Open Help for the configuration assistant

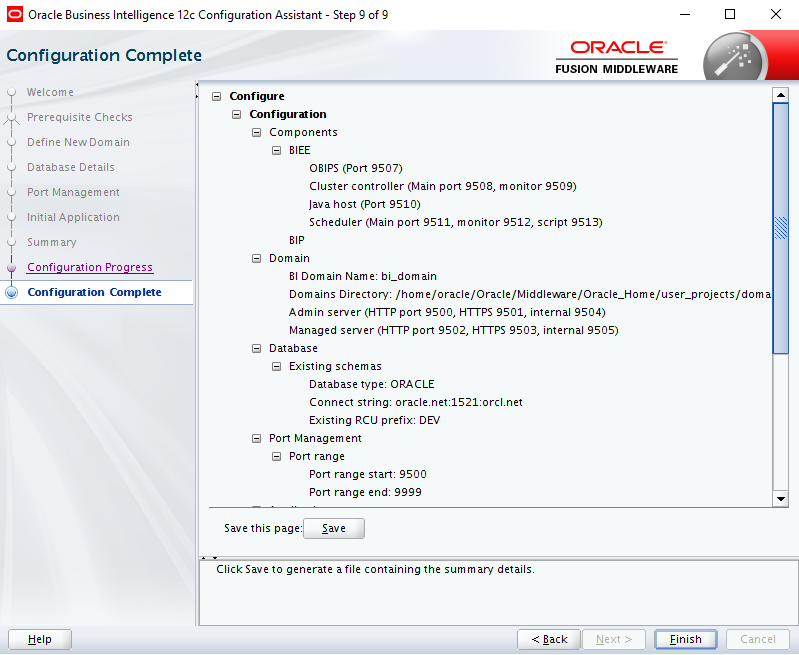(x=40, y=639)
